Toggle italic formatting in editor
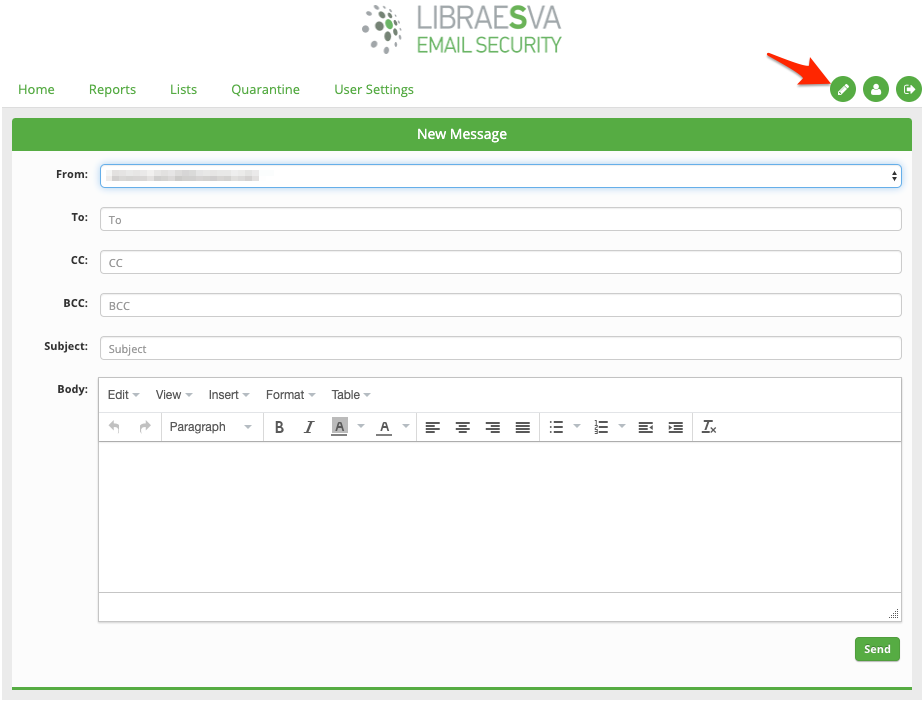Viewport: 924px width, 703px height. [x=309, y=427]
